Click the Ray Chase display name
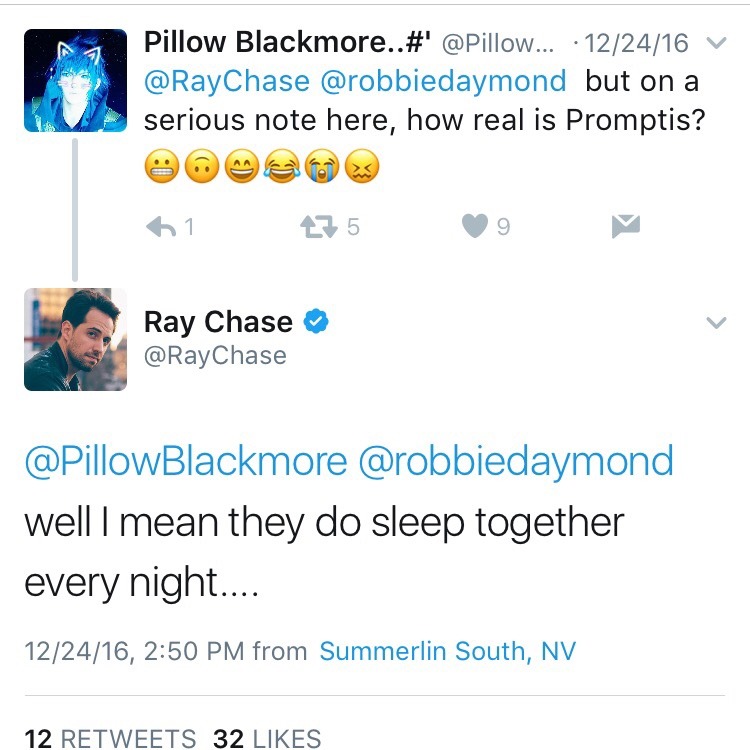 click(218, 322)
